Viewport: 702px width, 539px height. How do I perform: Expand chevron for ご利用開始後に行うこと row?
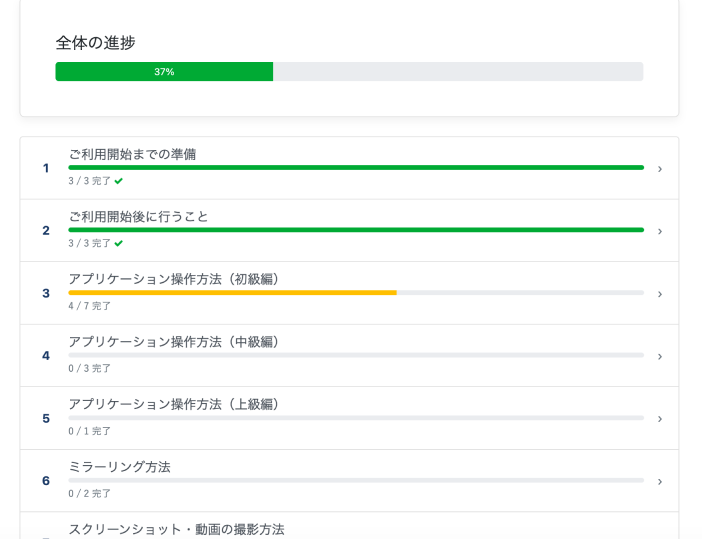click(659, 231)
